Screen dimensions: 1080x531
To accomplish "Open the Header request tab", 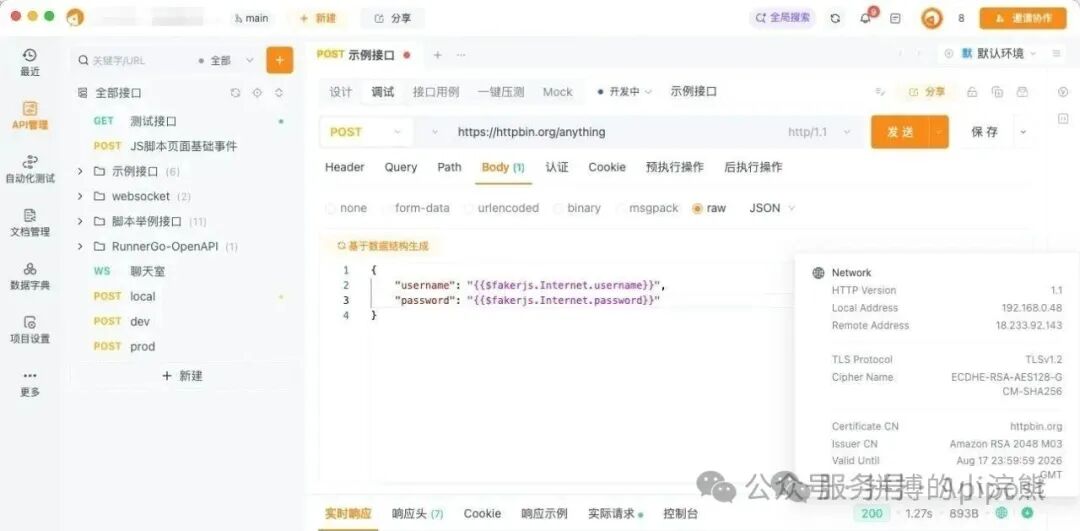I will pos(345,167).
